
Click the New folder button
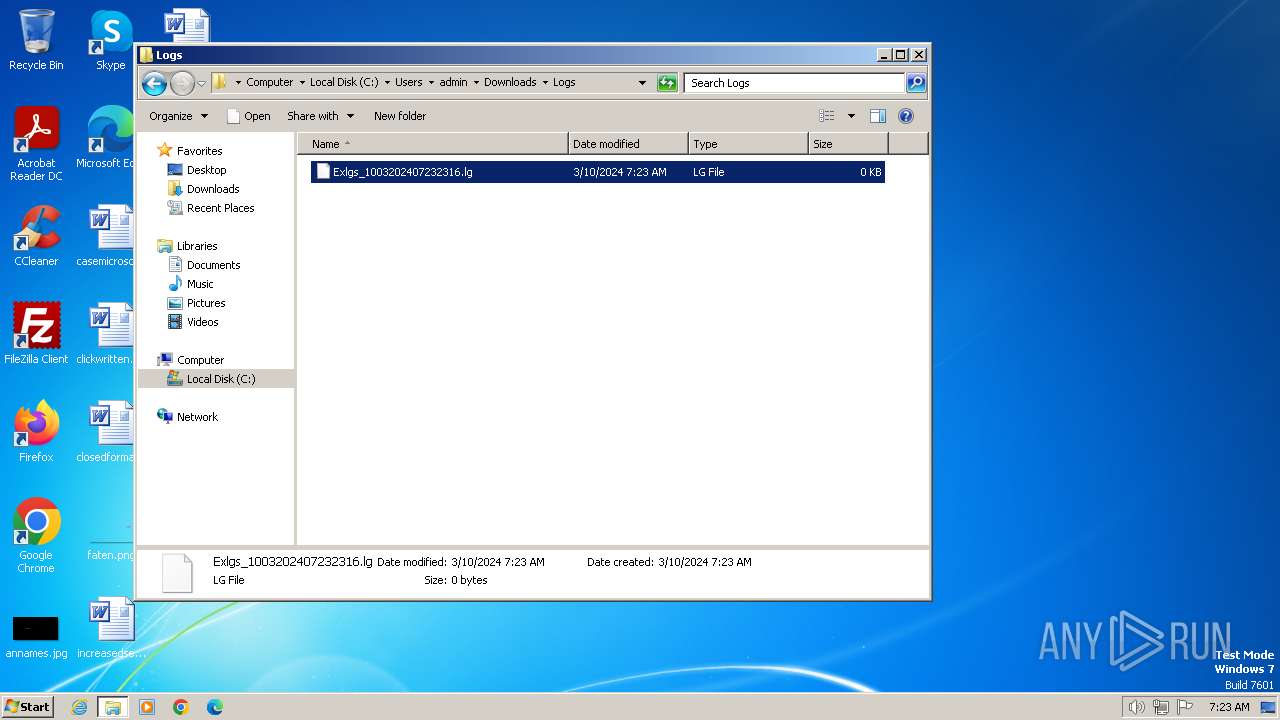tap(400, 116)
